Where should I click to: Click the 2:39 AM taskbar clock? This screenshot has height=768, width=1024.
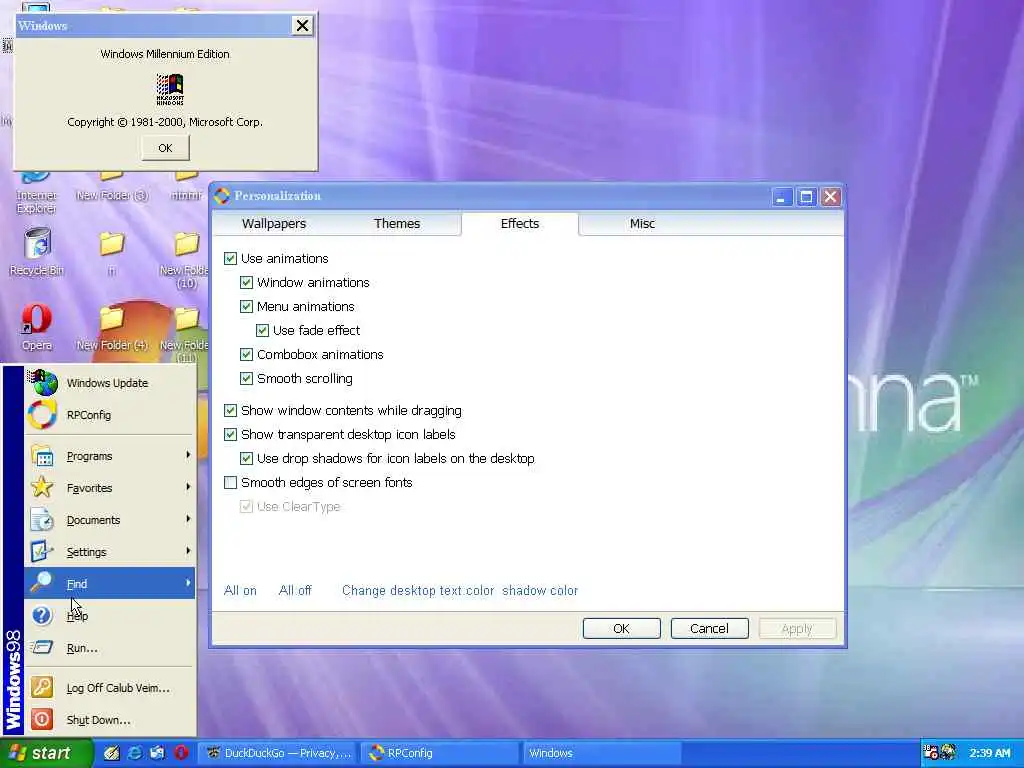(x=989, y=753)
